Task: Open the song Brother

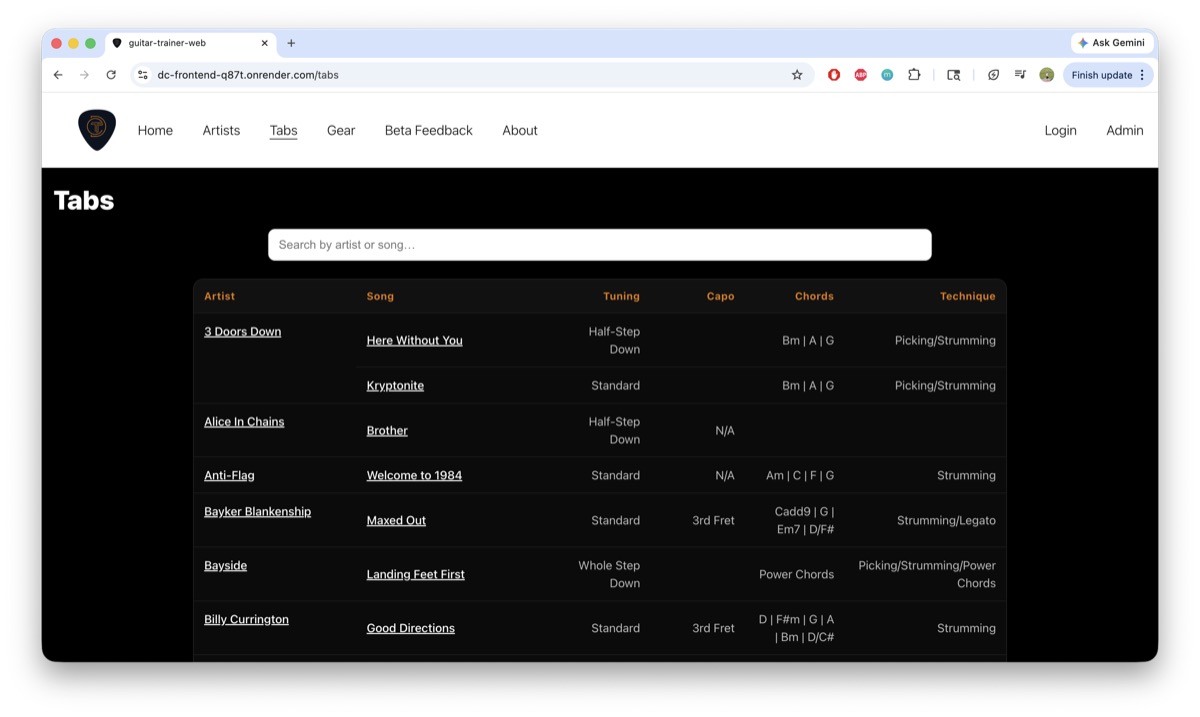Action: pyautogui.click(x=387, y=430)
